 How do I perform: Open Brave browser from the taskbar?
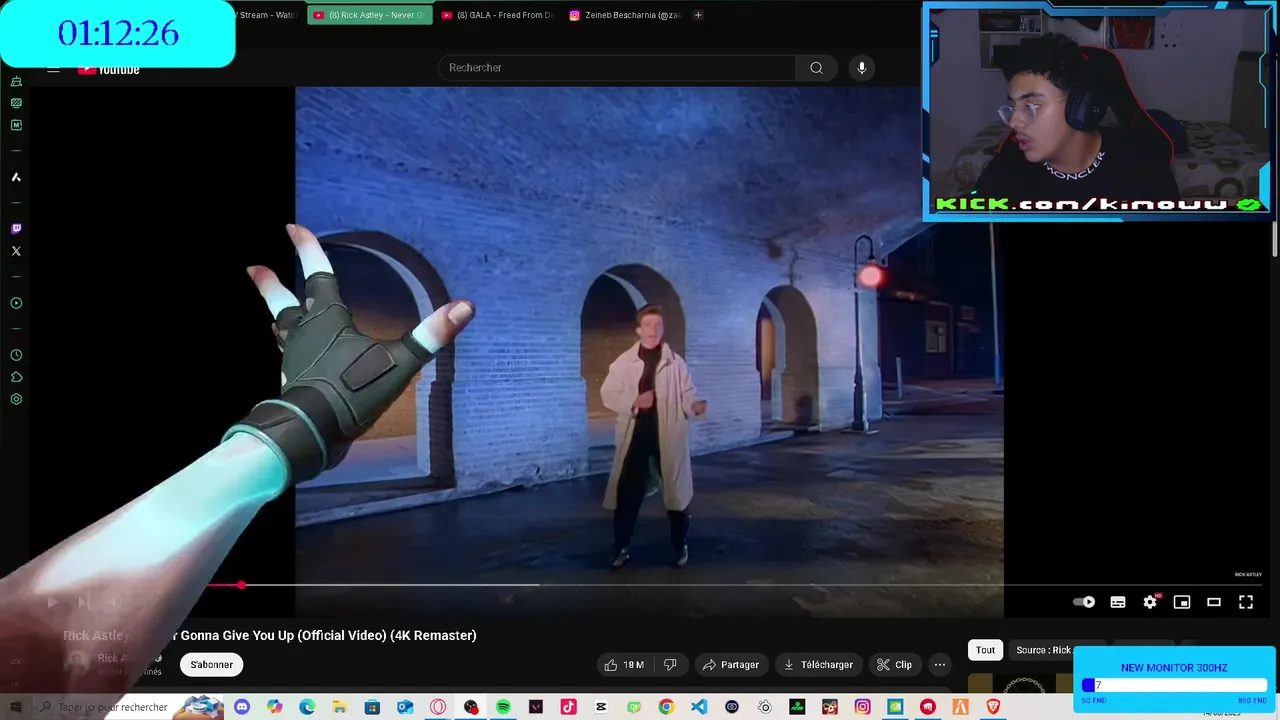(993, 707)
